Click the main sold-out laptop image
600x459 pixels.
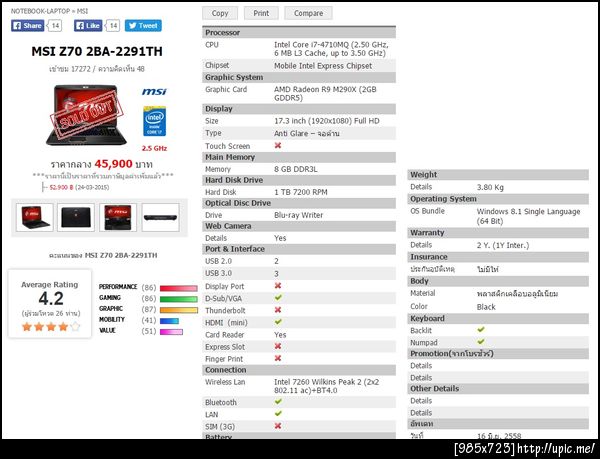tap(86, 115)
